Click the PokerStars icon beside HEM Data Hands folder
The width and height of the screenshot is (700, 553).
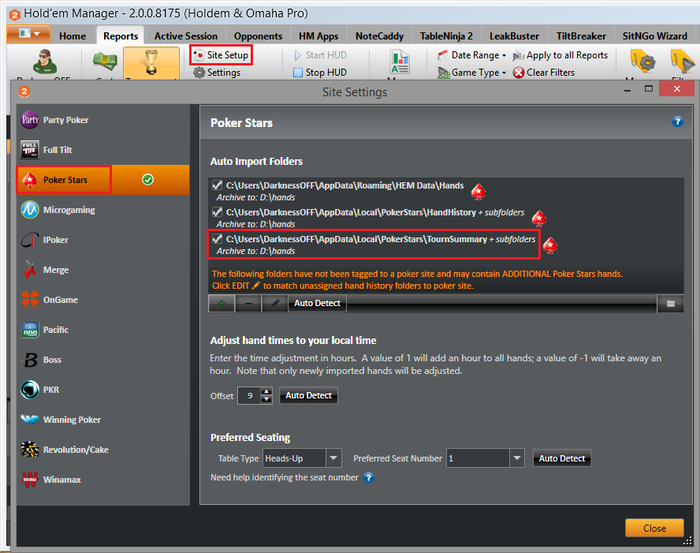(479, 191)
